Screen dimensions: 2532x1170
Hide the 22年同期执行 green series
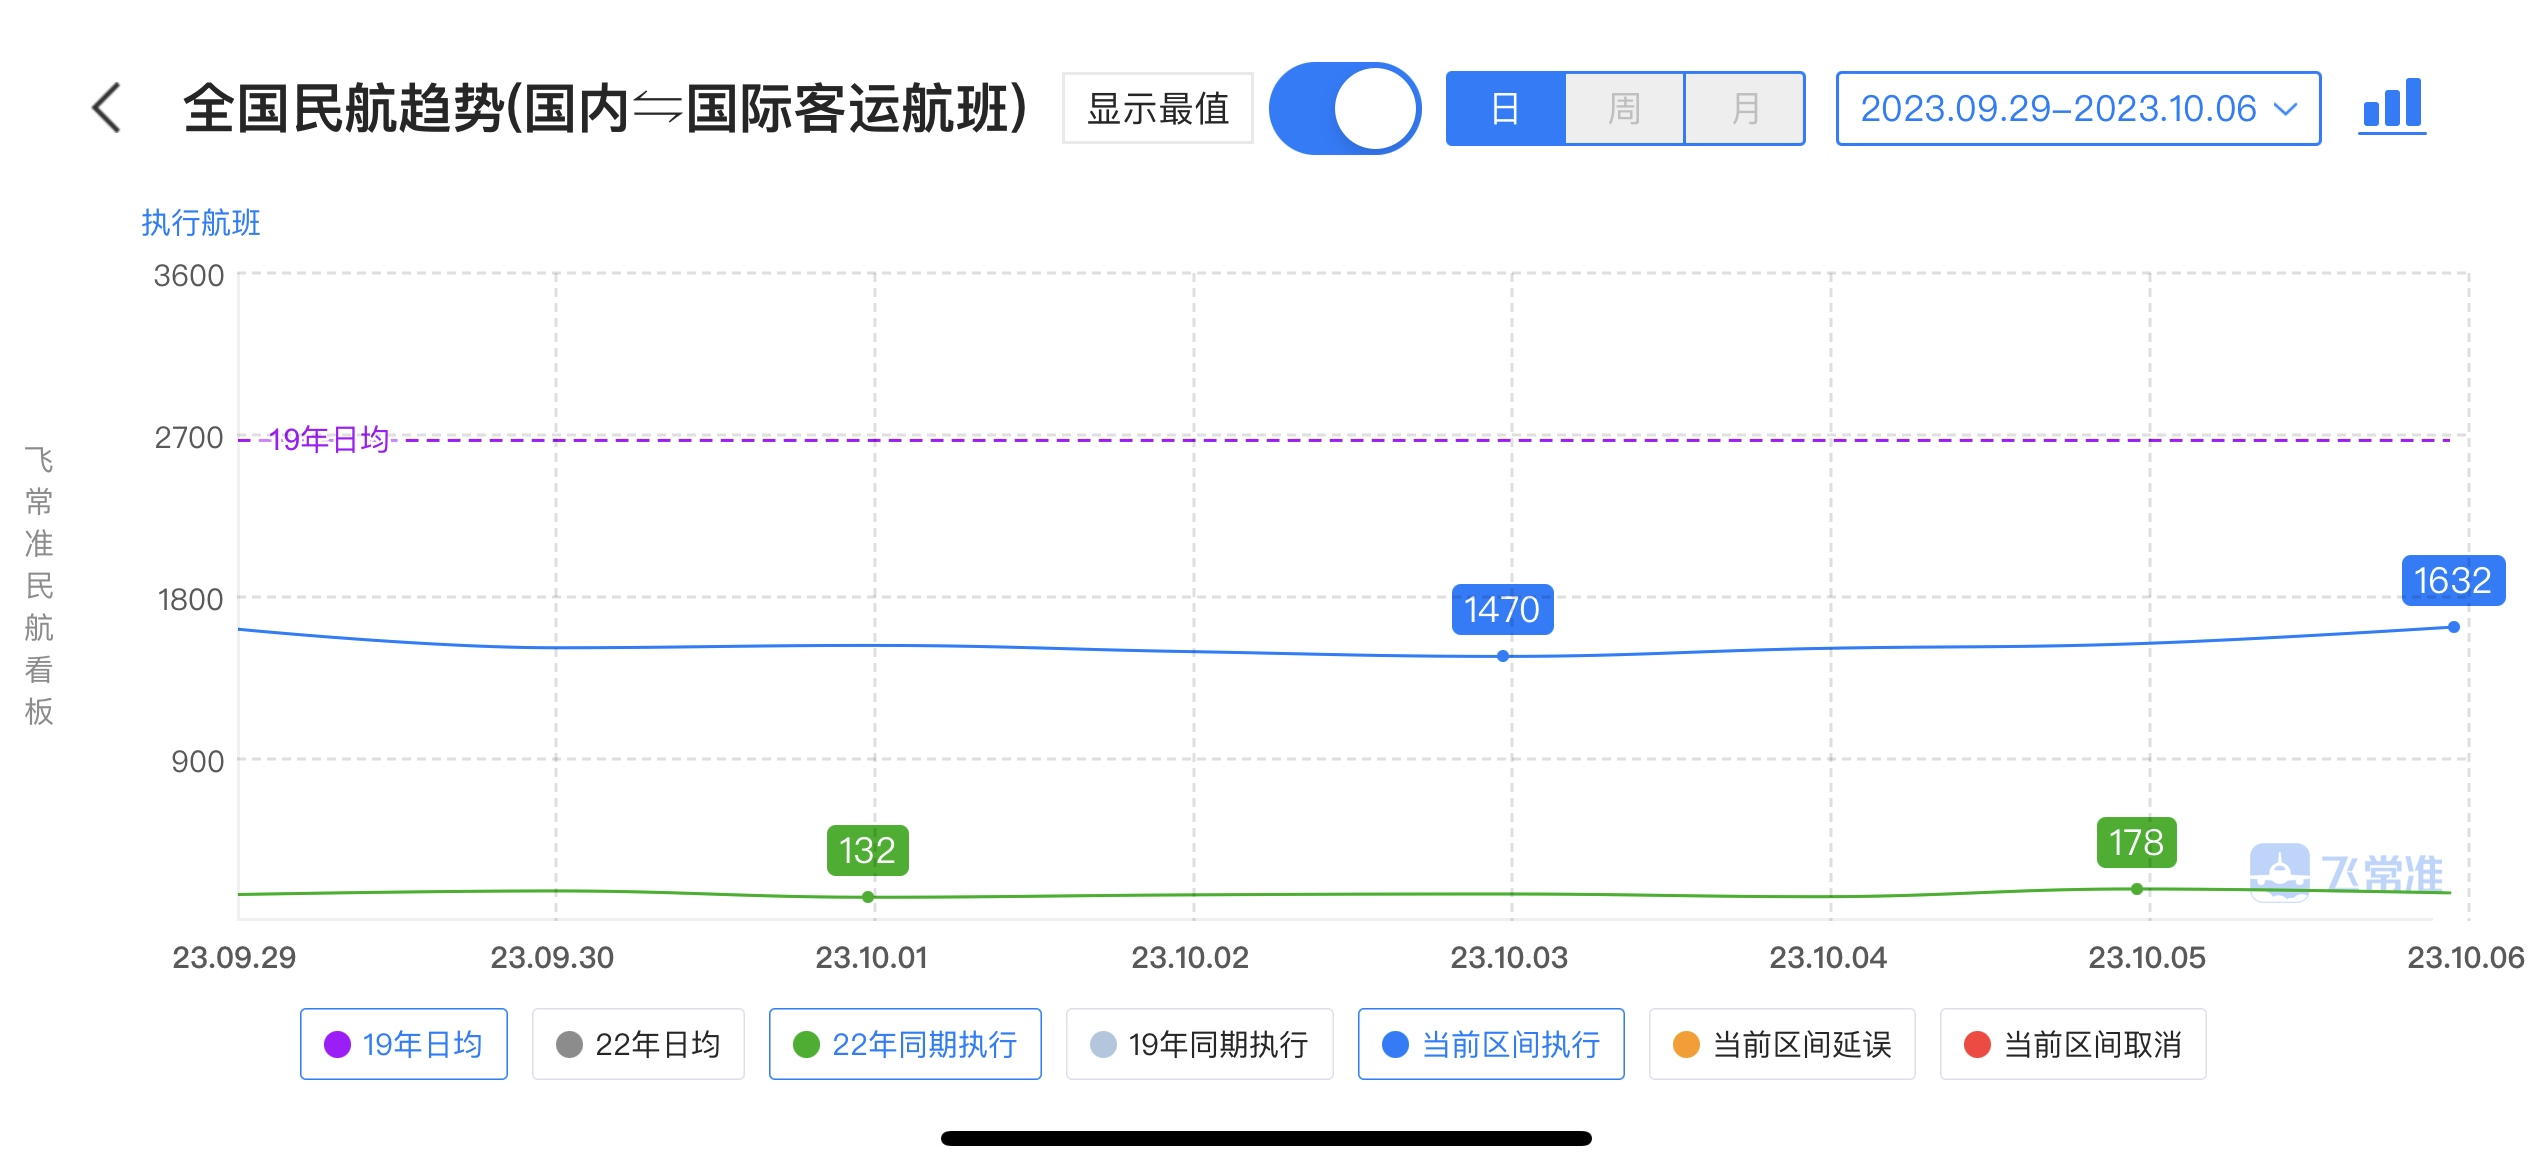tap(905, 1044)
